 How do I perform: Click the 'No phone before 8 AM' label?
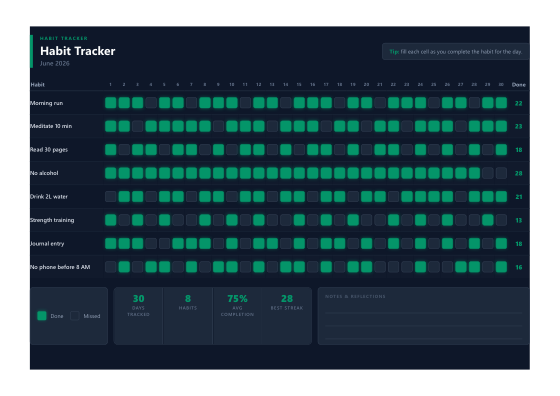60,267
